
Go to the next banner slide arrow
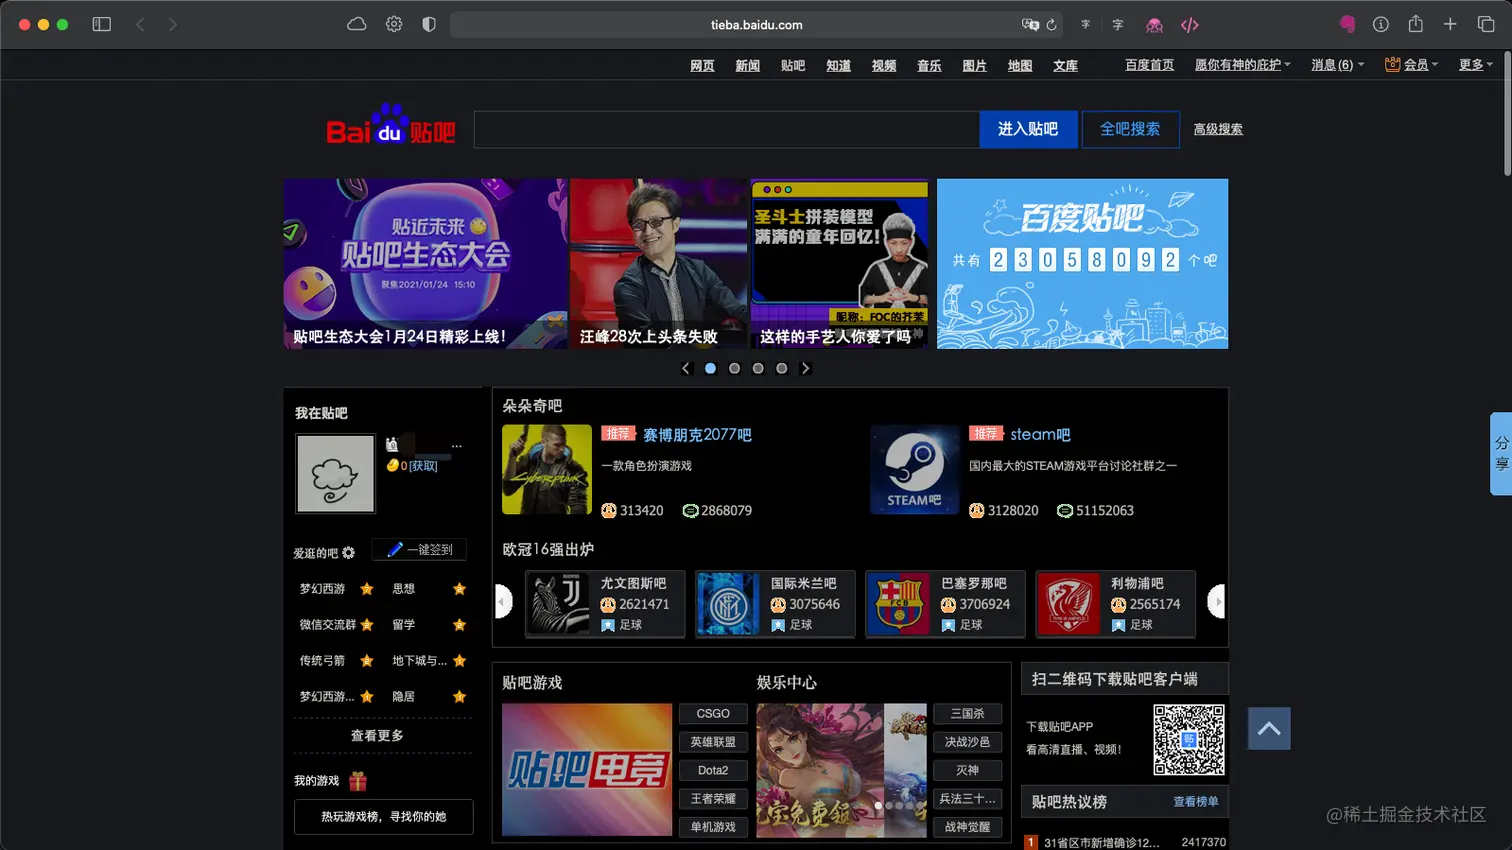(806, 368)
